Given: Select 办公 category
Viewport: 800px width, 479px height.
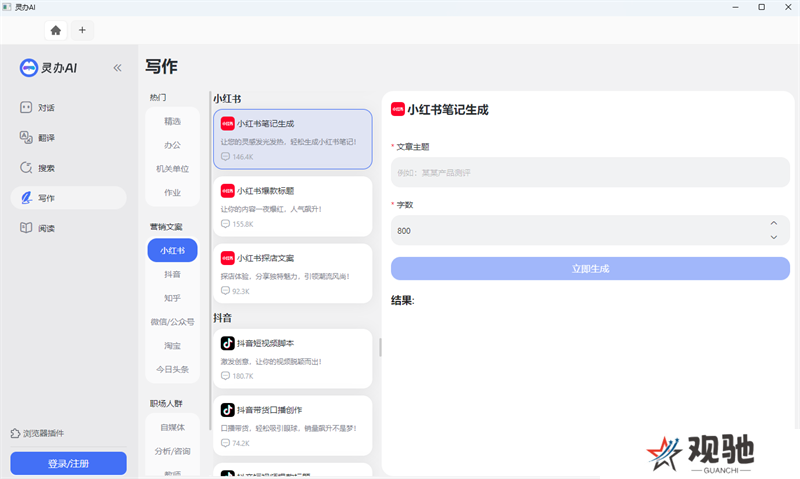Looking at the screenshot, I should coord(172,145).
